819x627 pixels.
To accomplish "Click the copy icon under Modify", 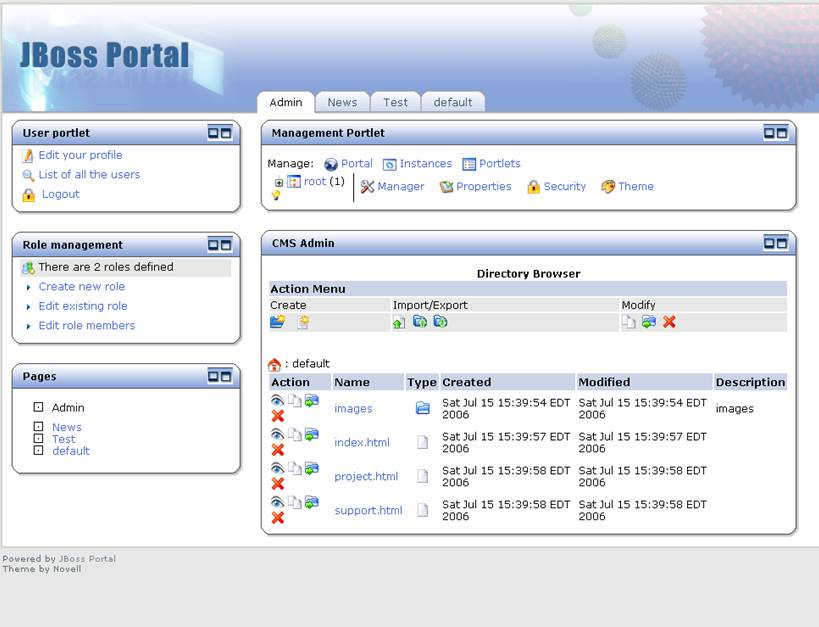I will pos(628,322).
